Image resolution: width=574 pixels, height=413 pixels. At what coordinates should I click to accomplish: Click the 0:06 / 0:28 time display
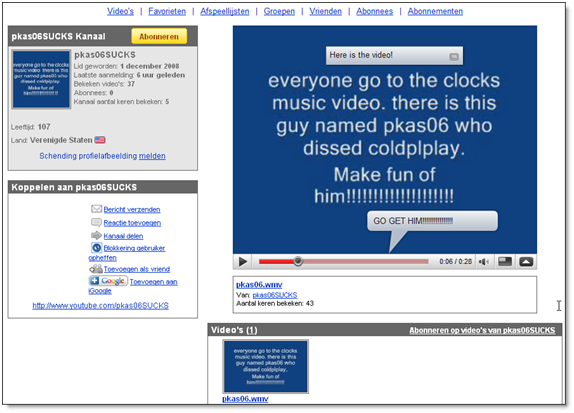tap(455, 261)
